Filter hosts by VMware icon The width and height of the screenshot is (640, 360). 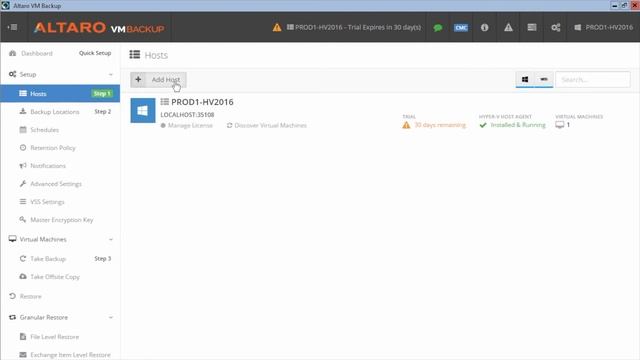(544, 79)
